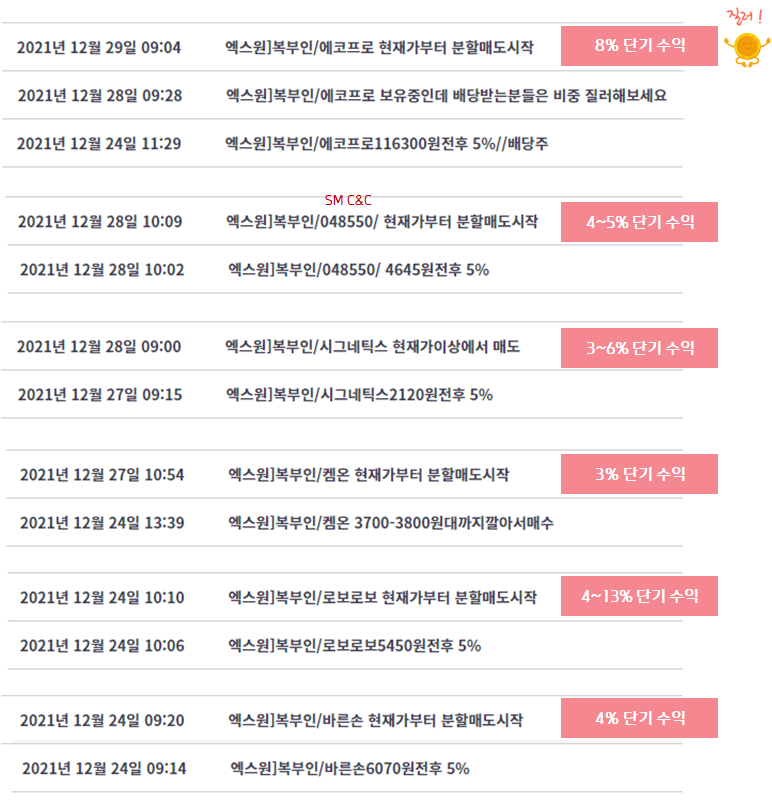Click the red SM C&C label
The width and height of the screenshot is (772, 802).
348,200
